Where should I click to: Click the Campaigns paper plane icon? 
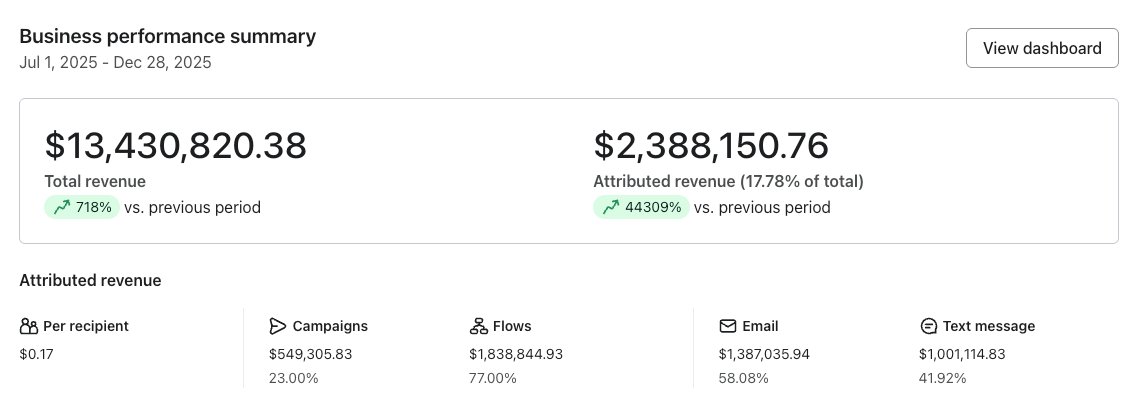(278, 326)
